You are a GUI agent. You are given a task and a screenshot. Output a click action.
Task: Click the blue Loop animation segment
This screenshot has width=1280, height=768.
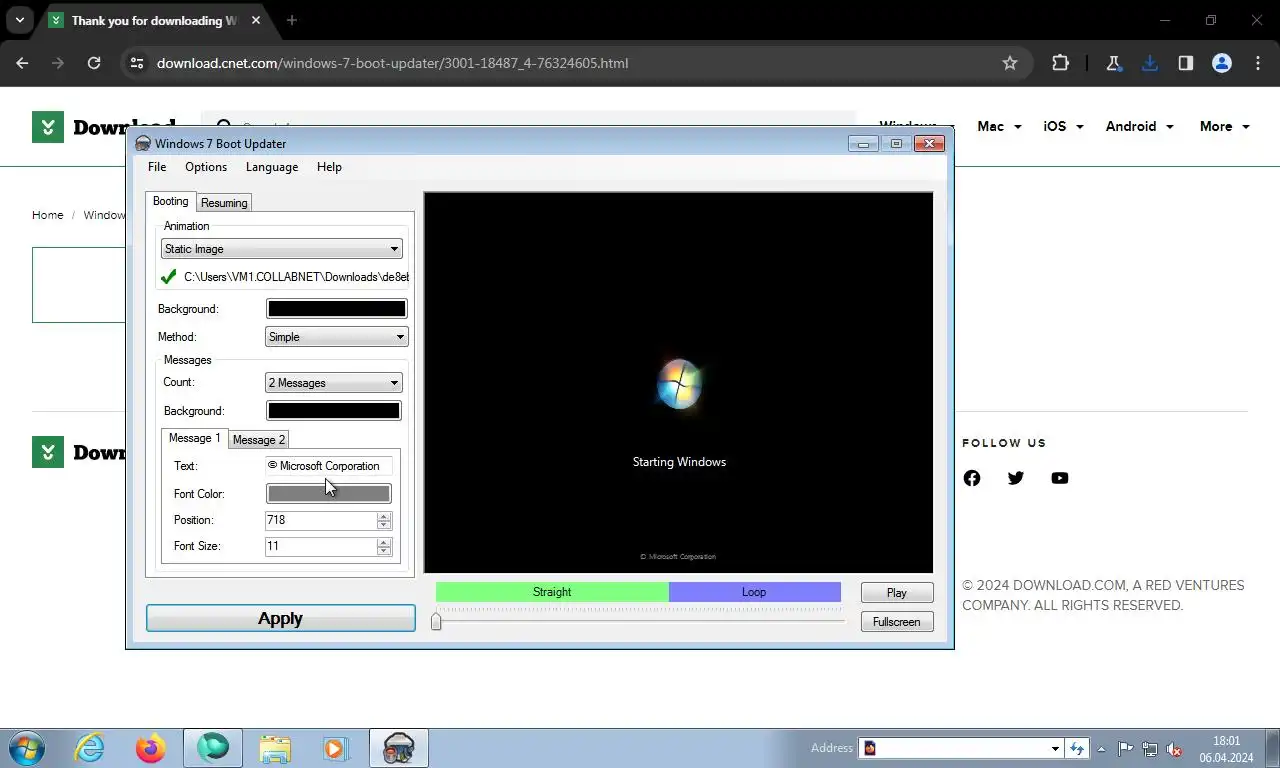point(754,592)
